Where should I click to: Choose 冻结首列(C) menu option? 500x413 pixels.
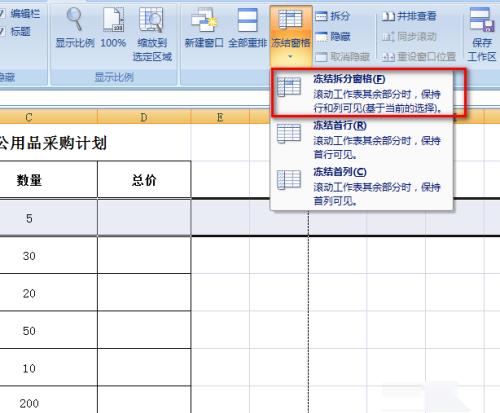coord(362,186)
